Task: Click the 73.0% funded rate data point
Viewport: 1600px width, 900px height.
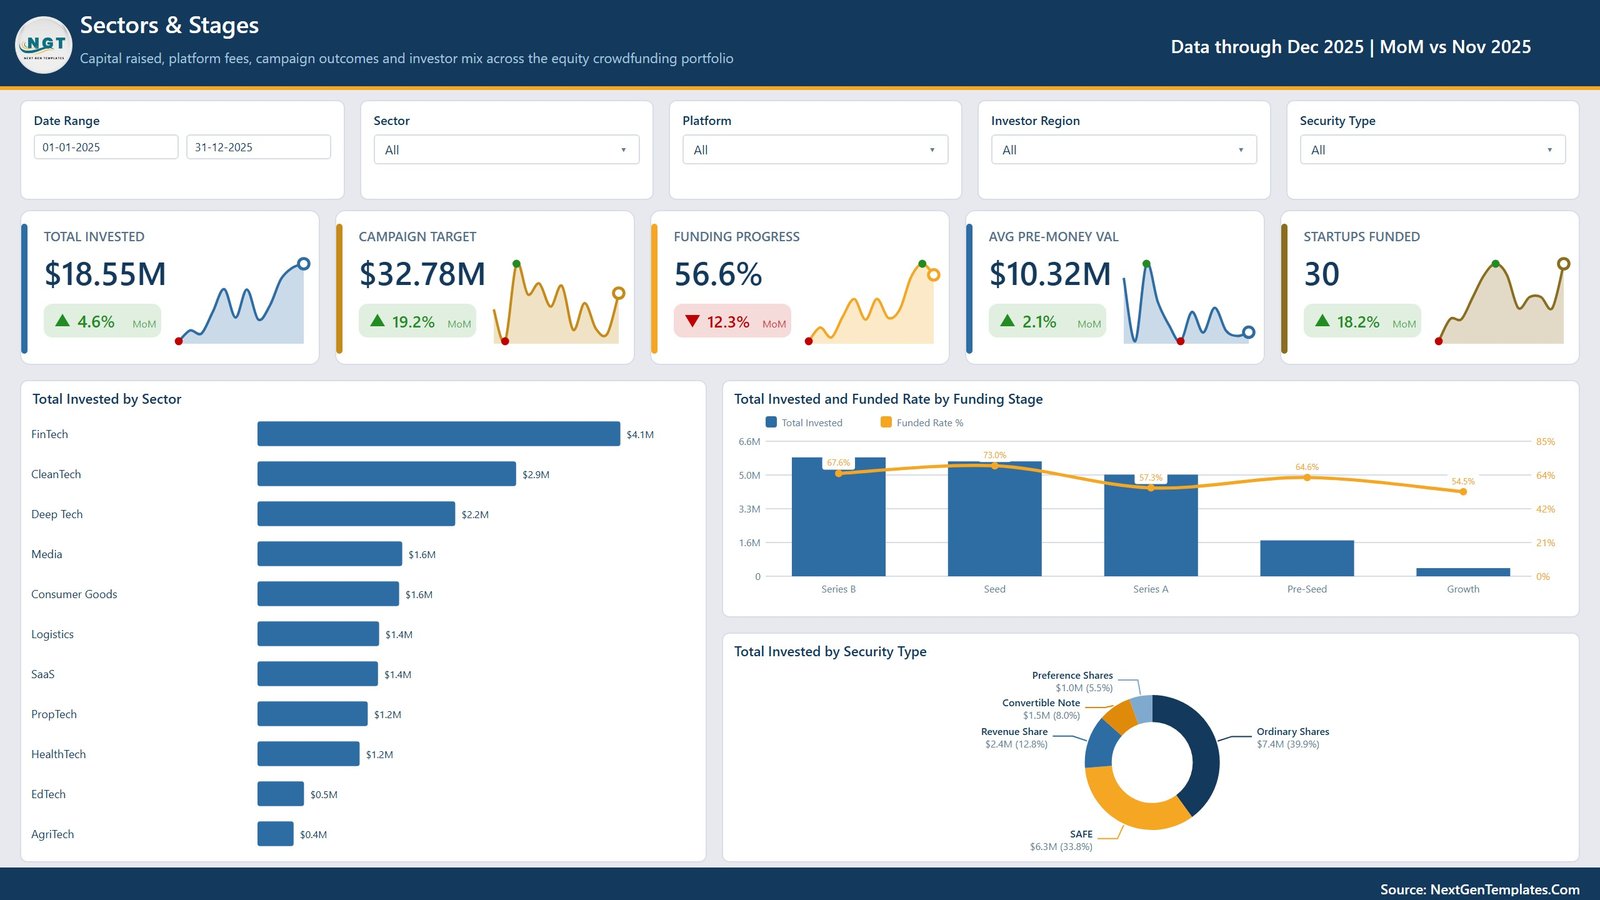Action: point(994,465)
